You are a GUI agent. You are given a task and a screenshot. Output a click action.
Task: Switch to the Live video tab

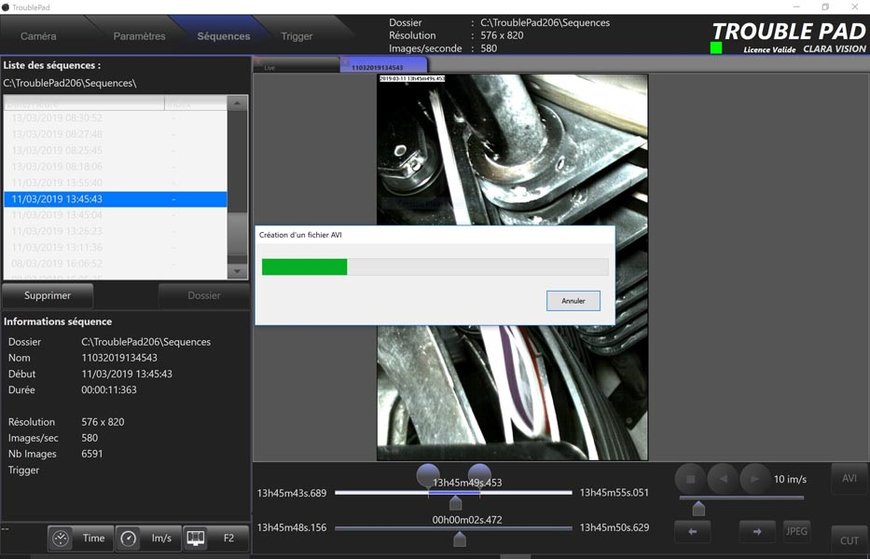(296, 66)
